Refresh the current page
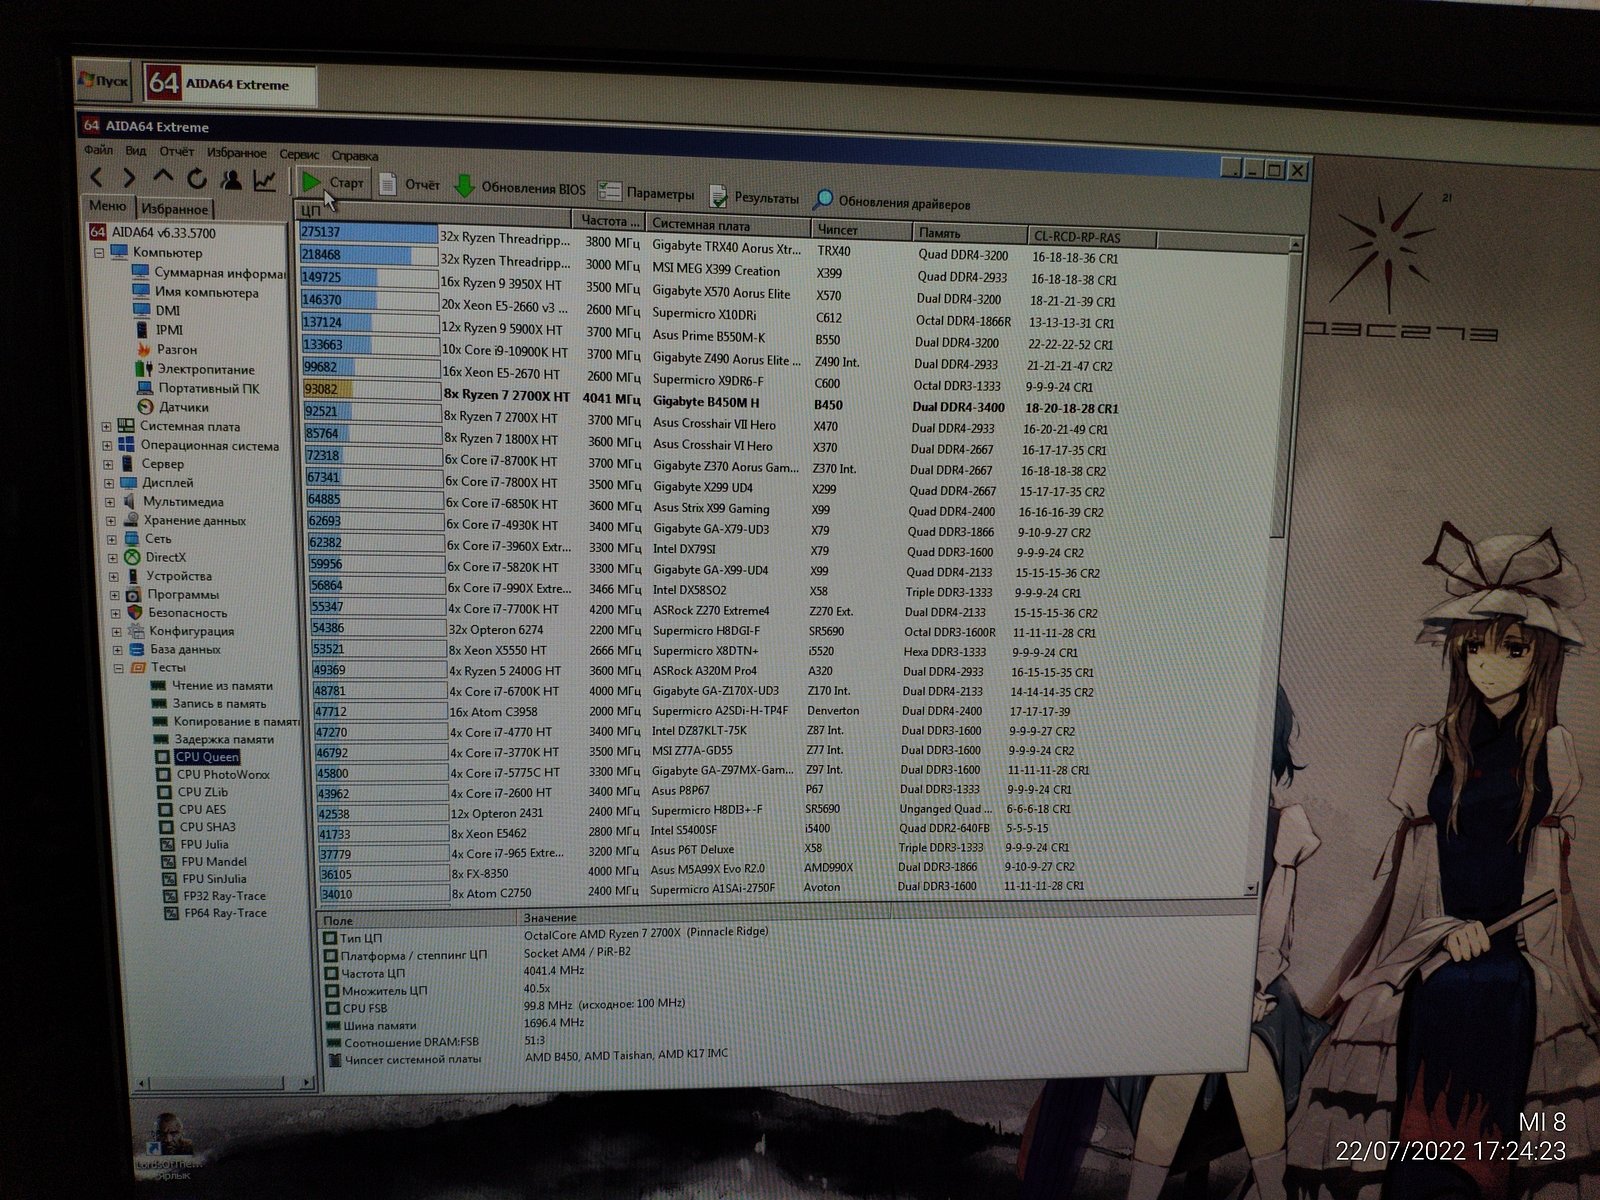This screenshot has height=1200, width=1600. (x=197, y=179)
